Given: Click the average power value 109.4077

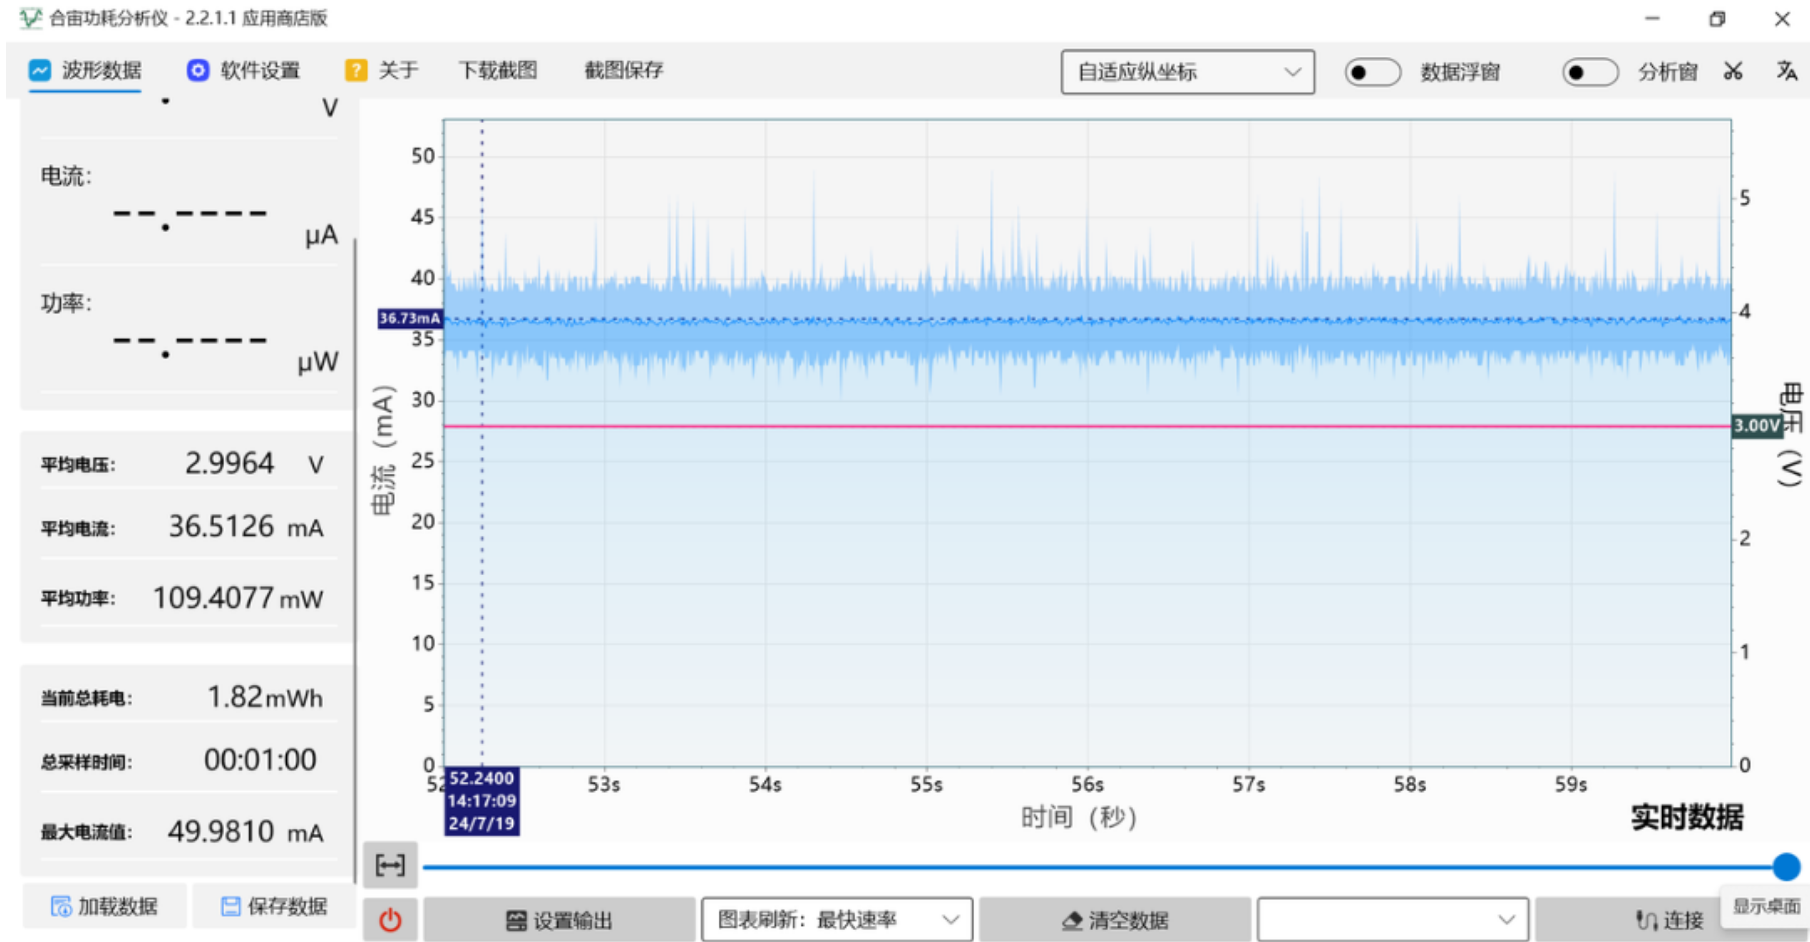Looking at the screenshot, I should (x=213, y=597).
